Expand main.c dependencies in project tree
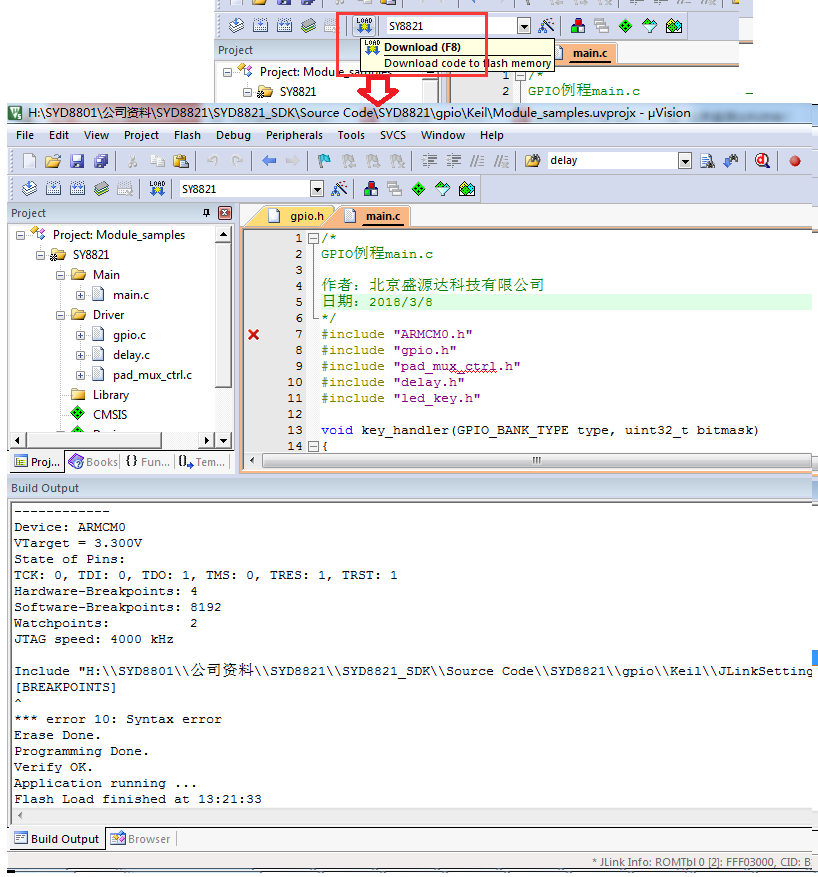This screenshot has width=818, height=877. [81, 295]
